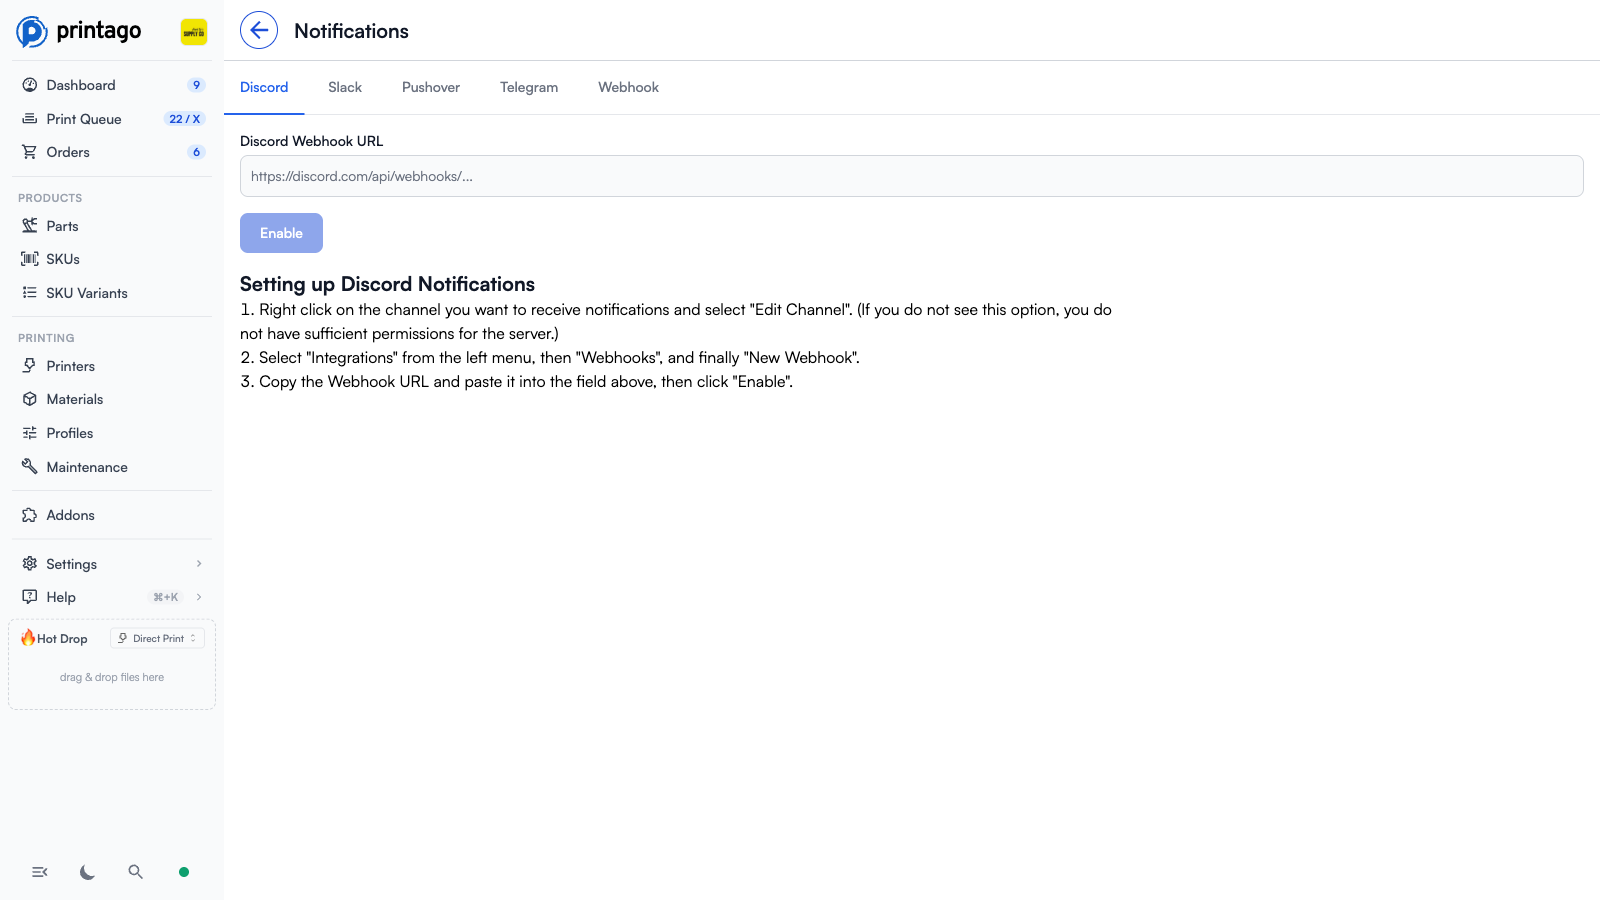This screenshot has height=900, width=1600.
Task: Click the Profiles sliders icon
Action: click(30, 433)
